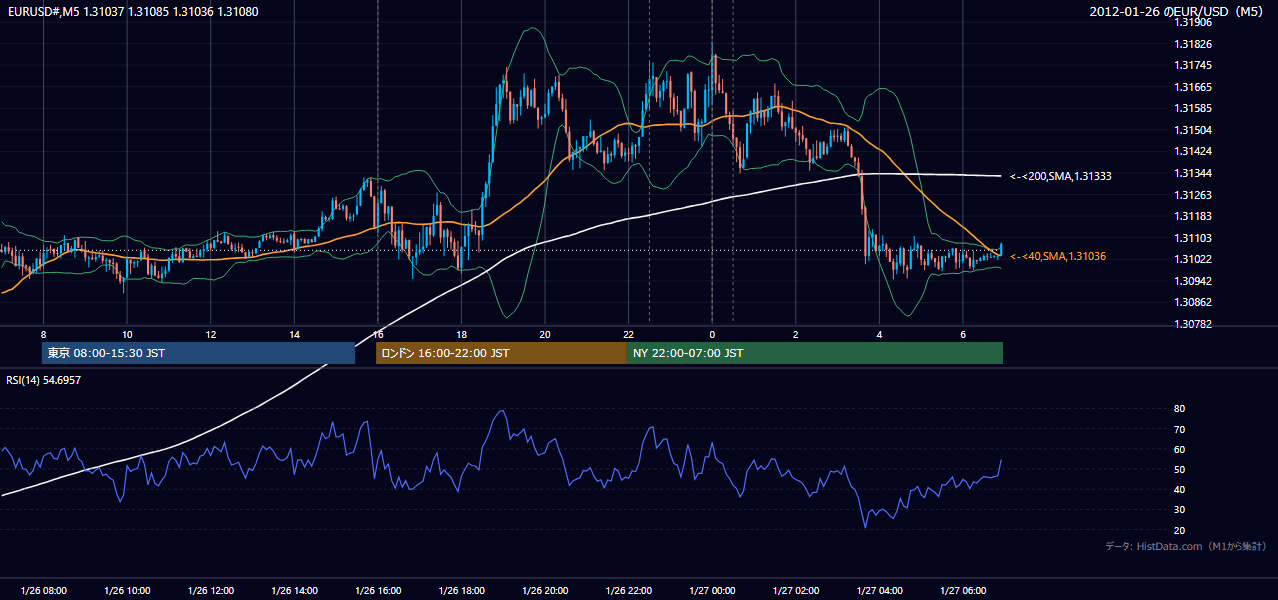Click the 1/26 16:00 time axis label
The height and width of the screenshot is (600, 1278).
click(x=377, y=591)
